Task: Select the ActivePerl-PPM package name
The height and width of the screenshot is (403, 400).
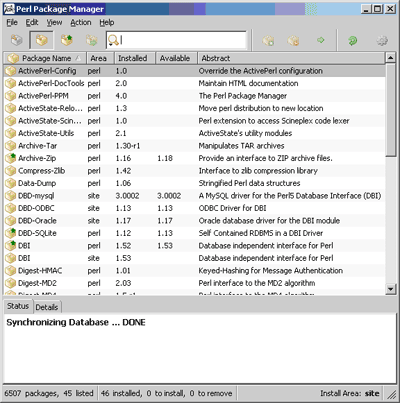Action: point(43,96)
